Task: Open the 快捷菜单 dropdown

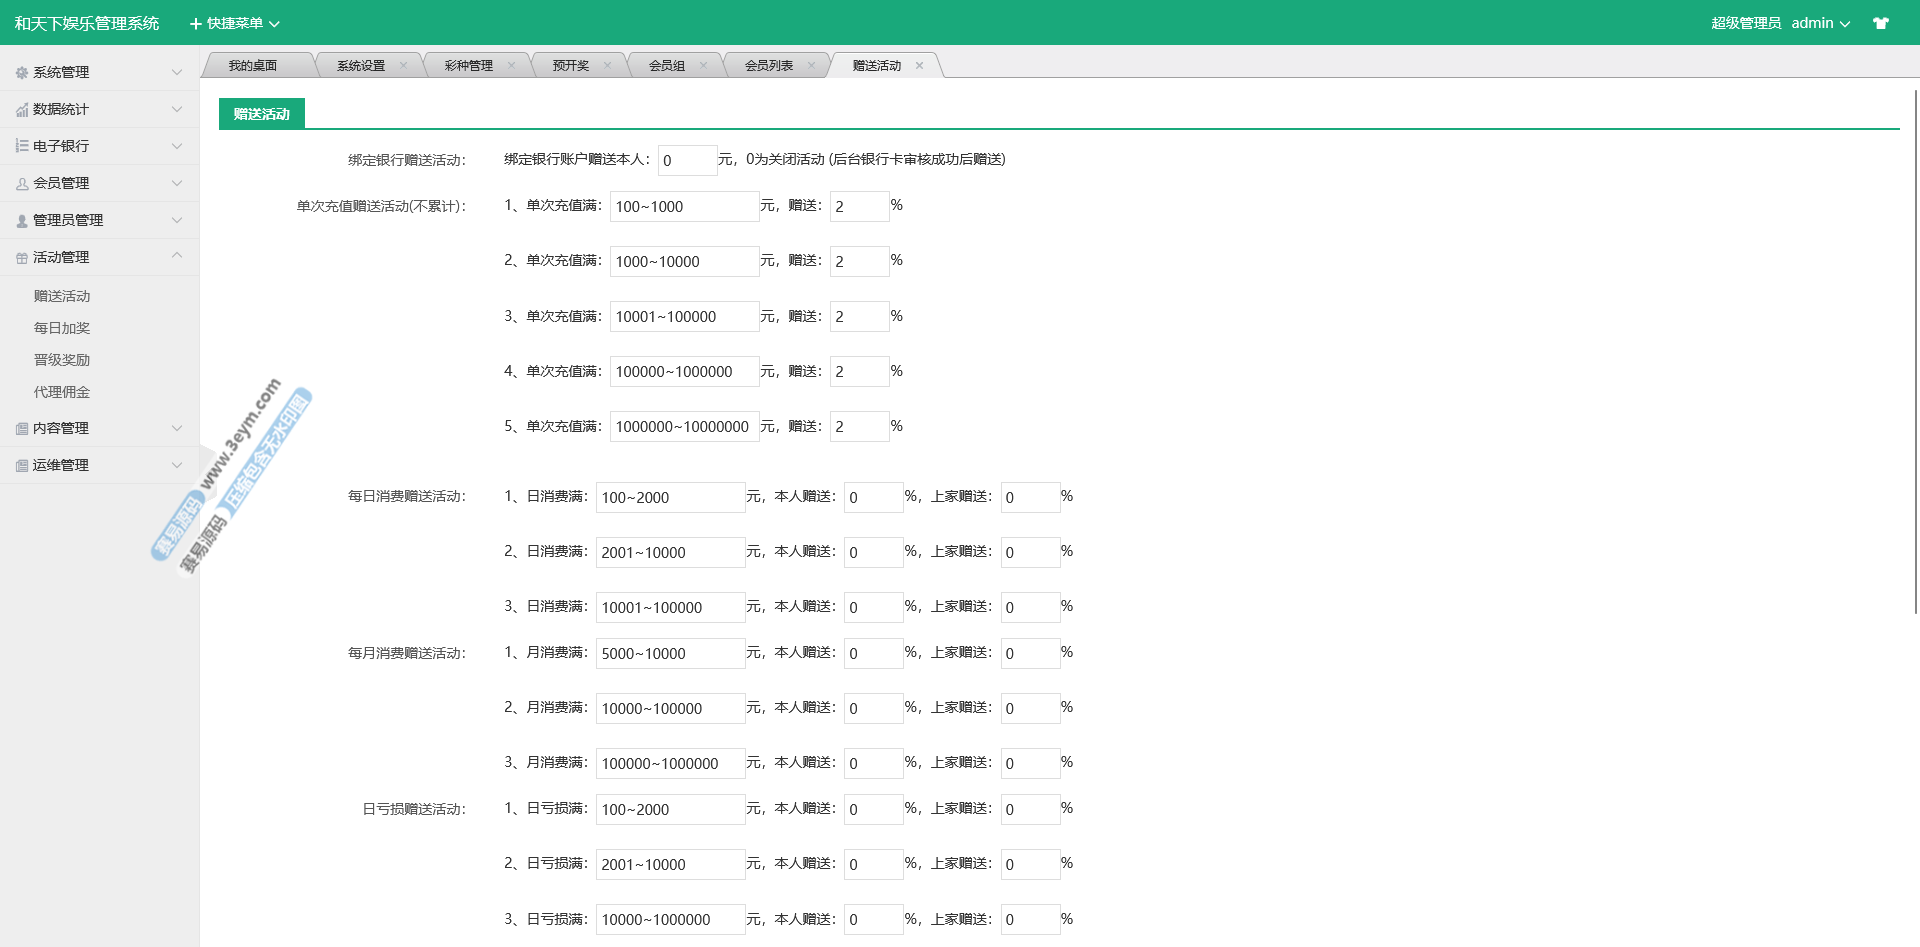Action: point(235,23)
